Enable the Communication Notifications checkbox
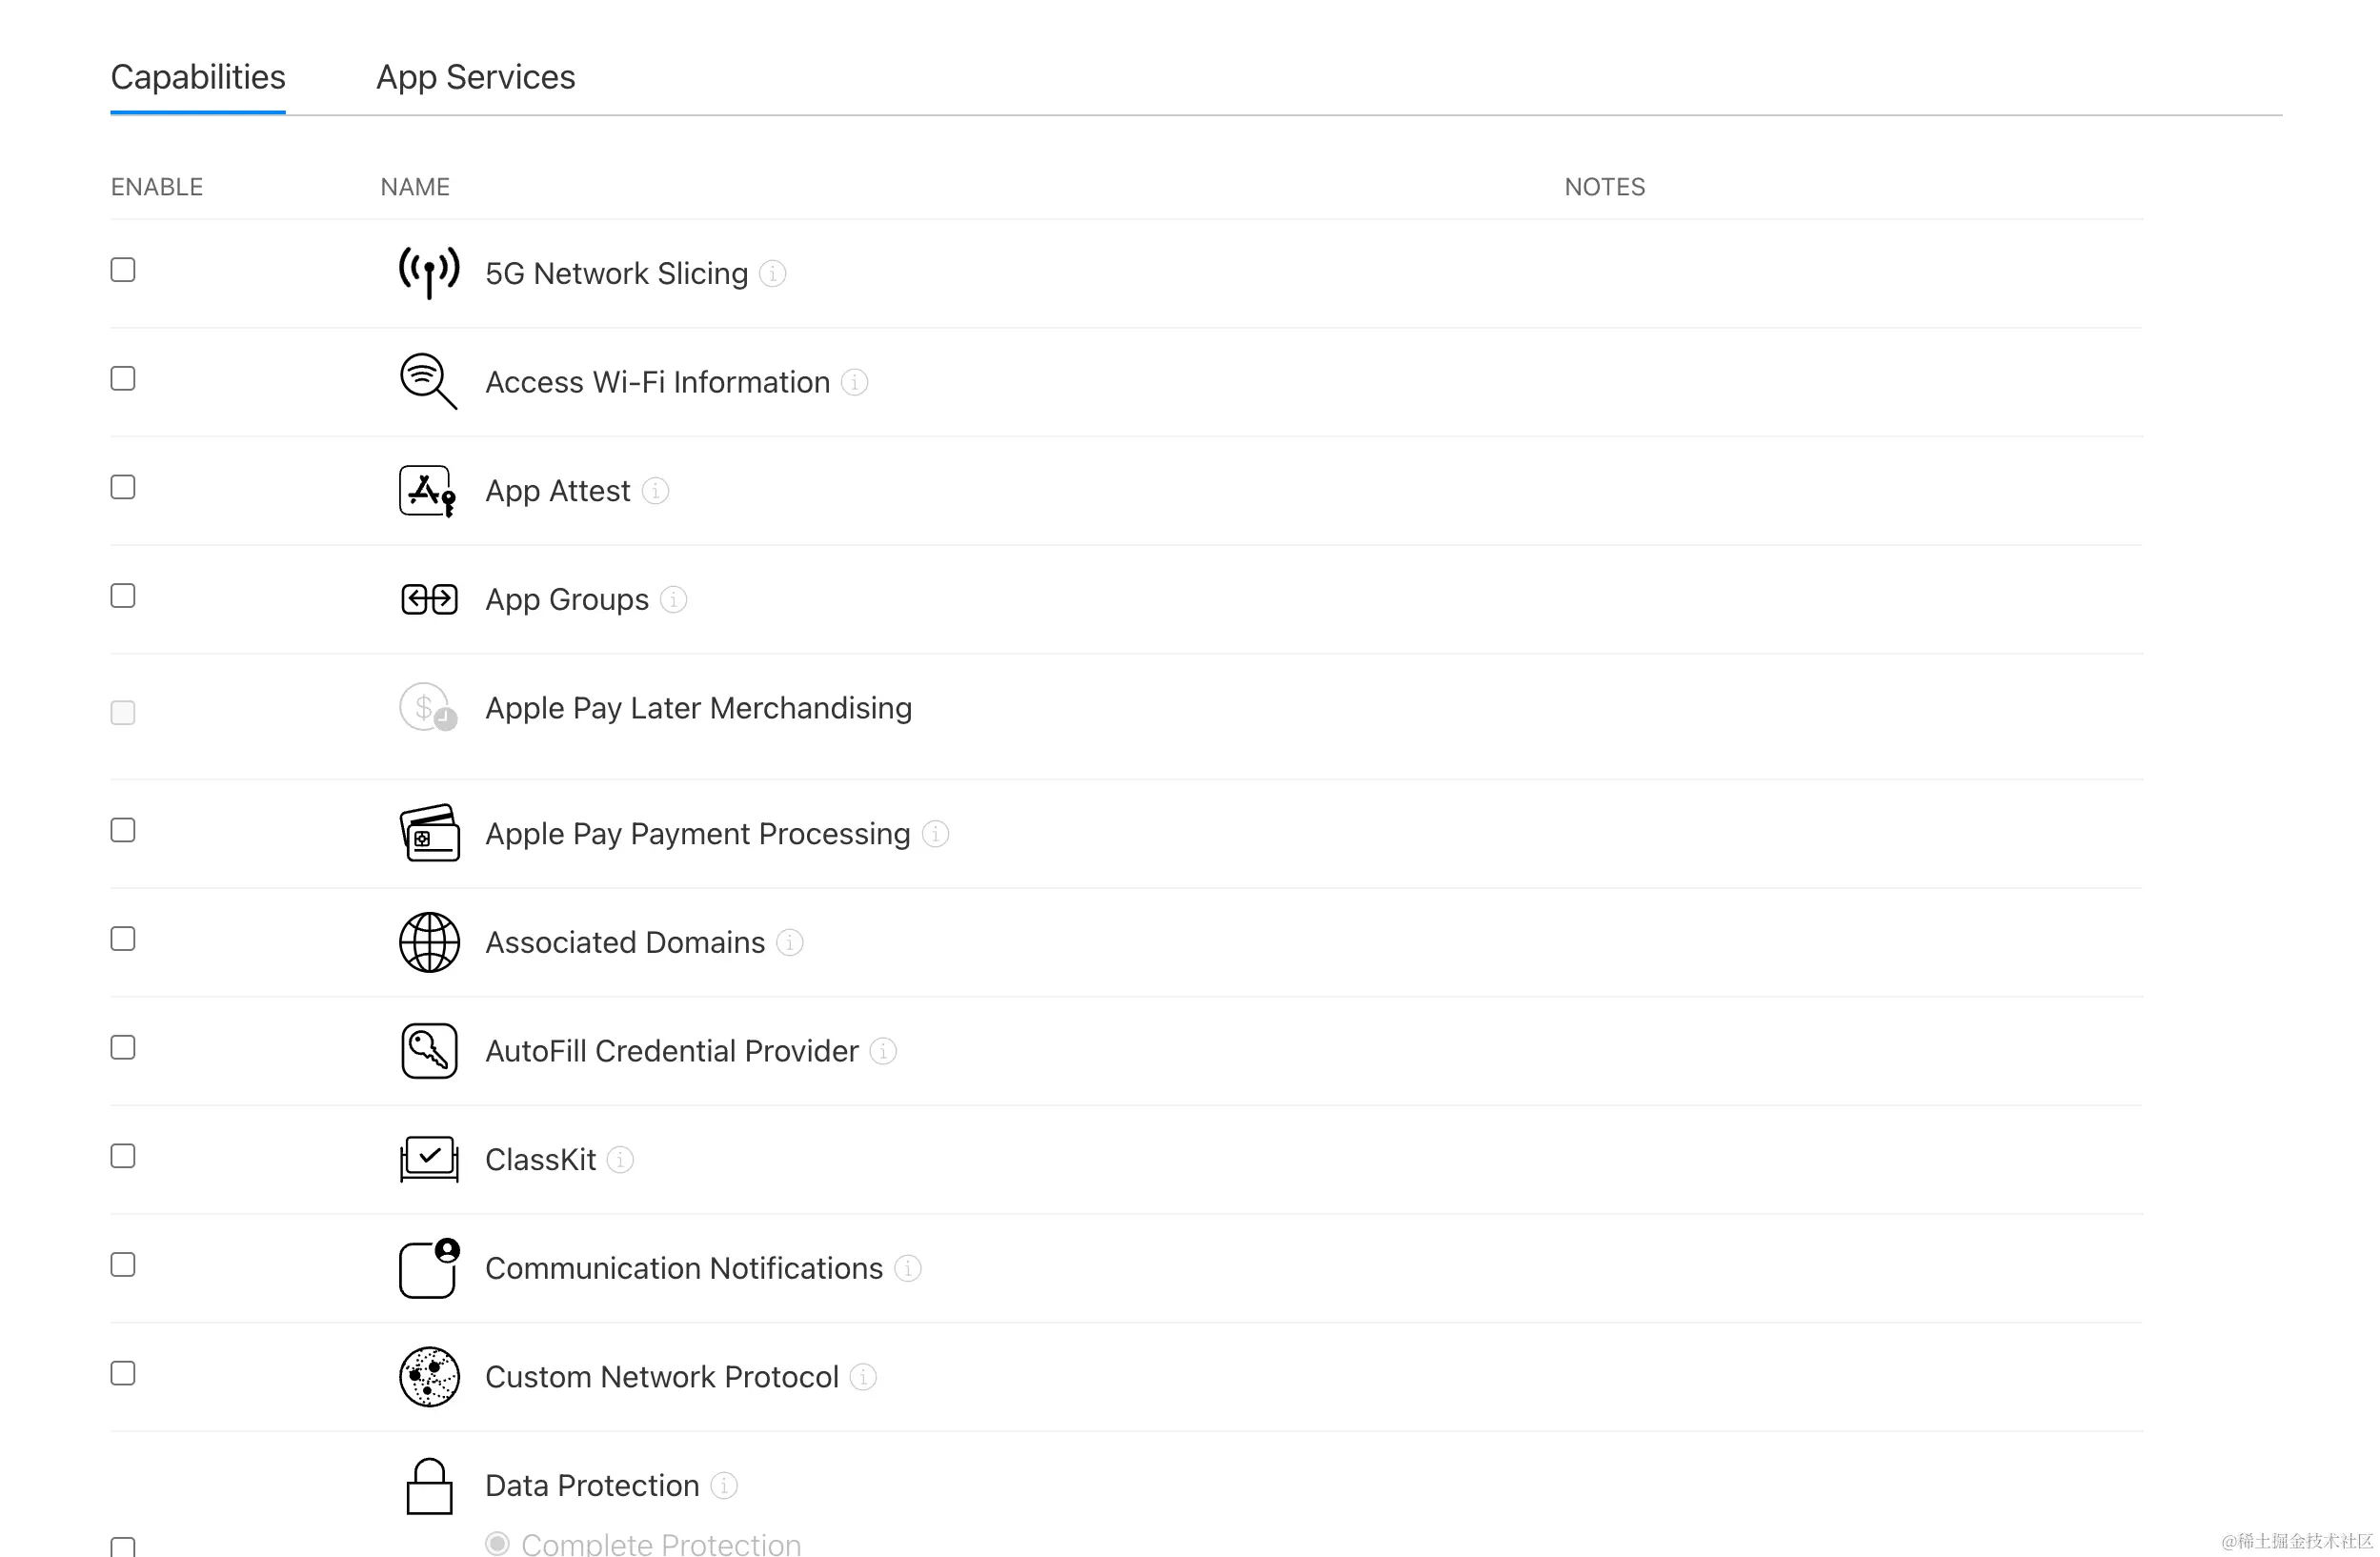Image resolution: width=2380 pixels, height=1557 pixels. (122, 1264)
